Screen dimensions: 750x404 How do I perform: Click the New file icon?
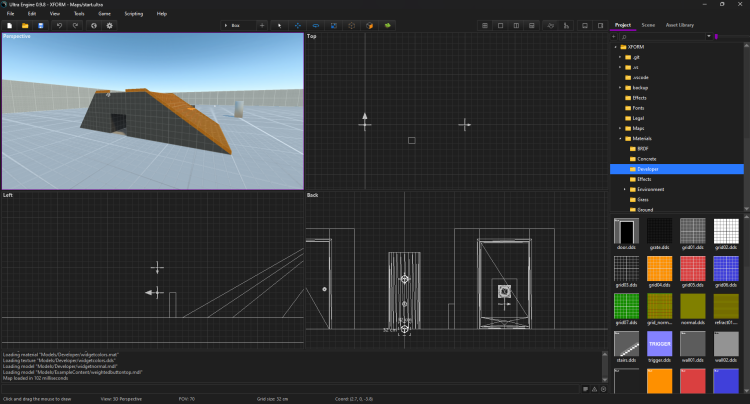[x=9, y=25]
